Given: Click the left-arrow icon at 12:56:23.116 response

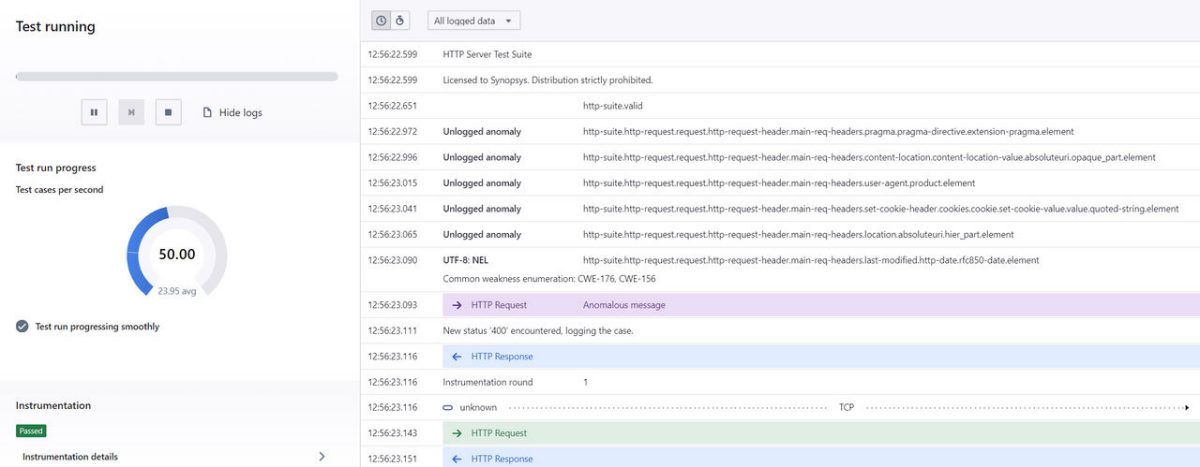Looking at the screenshot, I should click(457, 356).
